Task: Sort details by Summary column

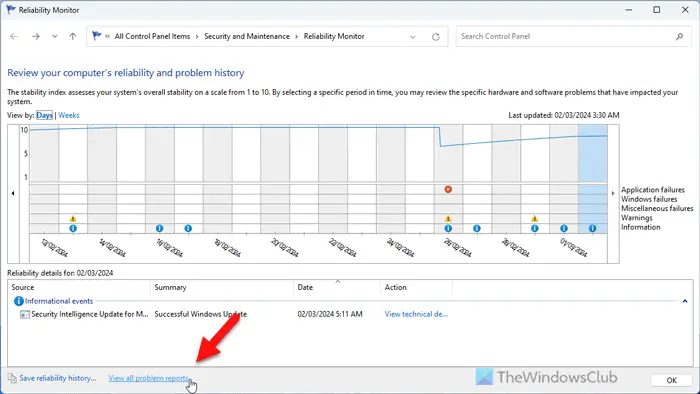Action: pos(222,287)
